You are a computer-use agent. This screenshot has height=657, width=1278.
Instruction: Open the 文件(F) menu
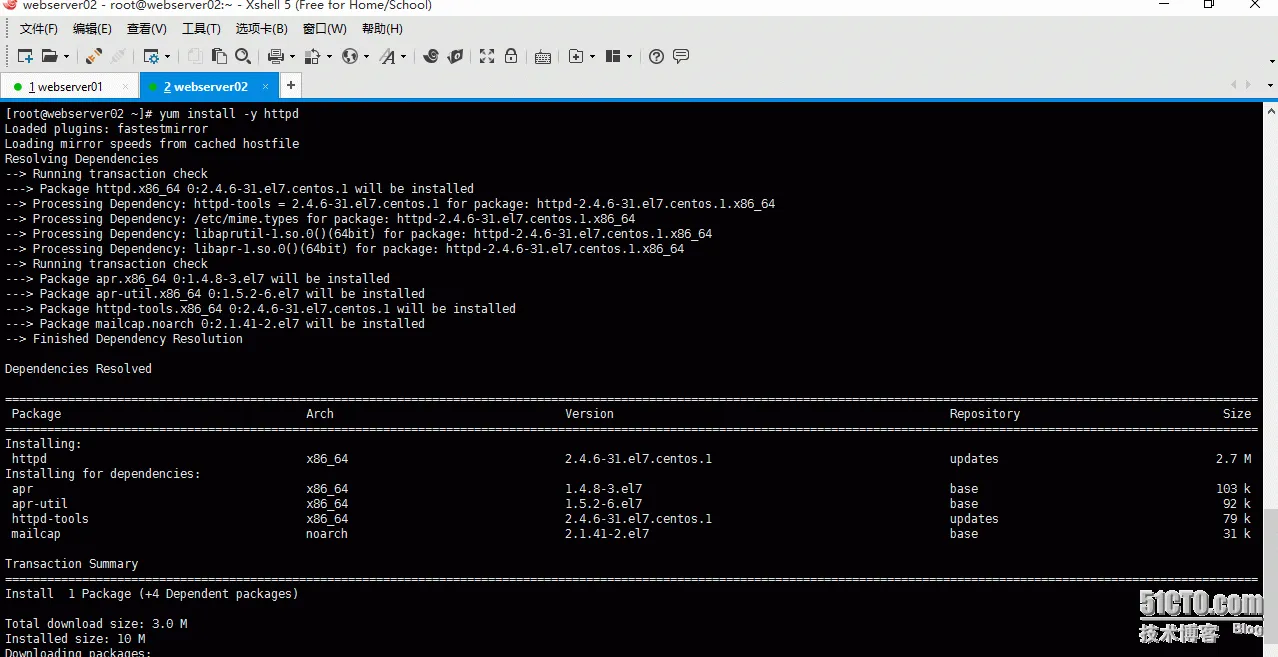point(39,29)
